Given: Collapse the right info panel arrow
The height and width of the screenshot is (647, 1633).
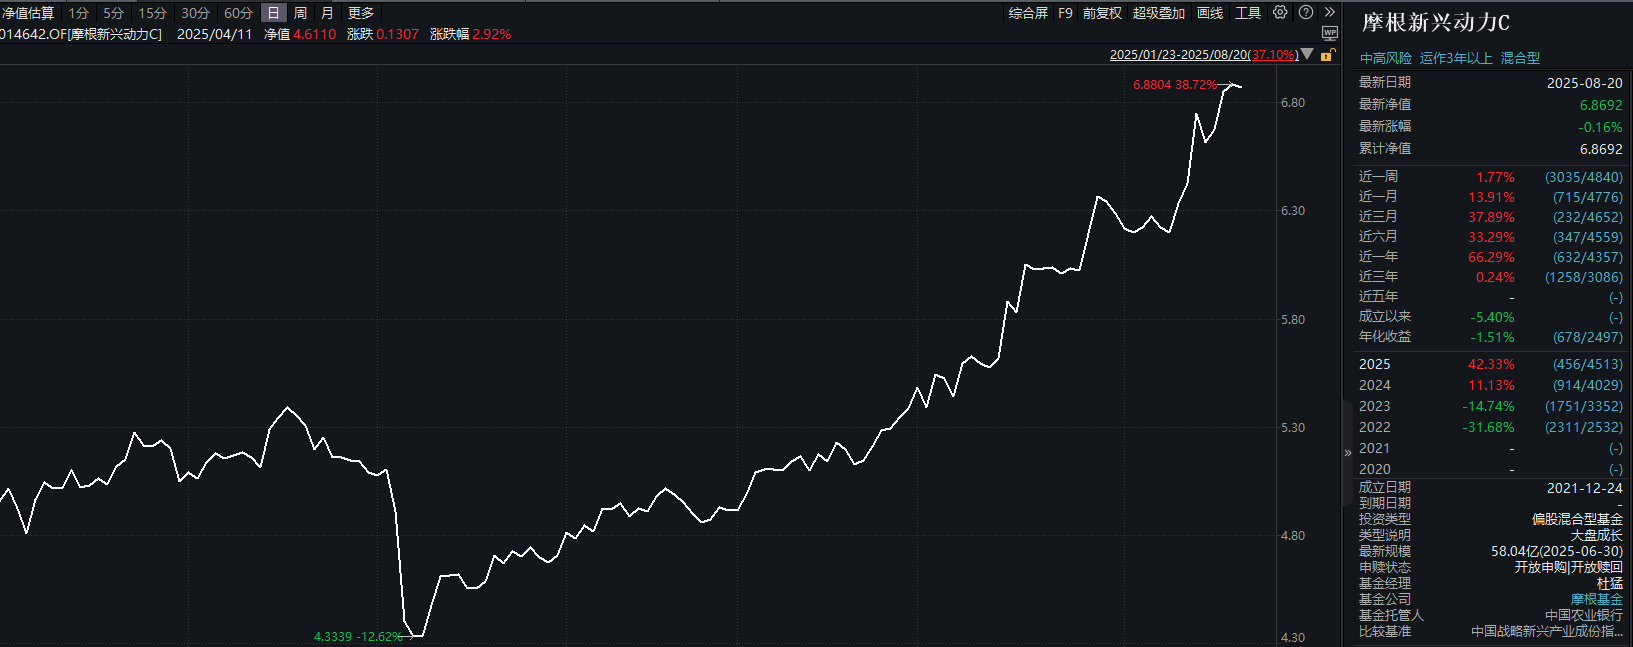Looking at the screenshot, I should 1347,452.
